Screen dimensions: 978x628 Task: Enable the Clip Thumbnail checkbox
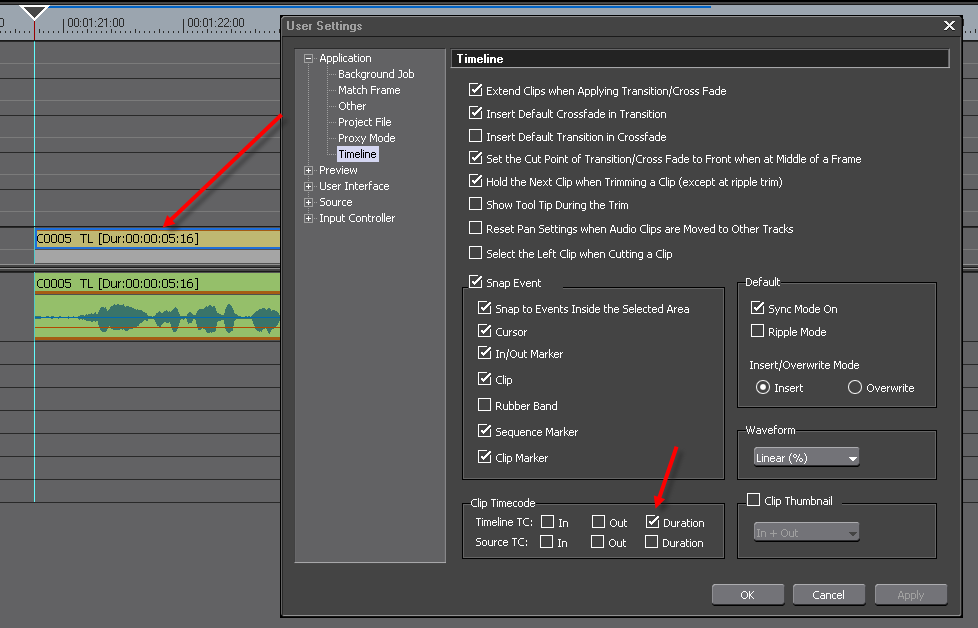(x=754, y=501)
